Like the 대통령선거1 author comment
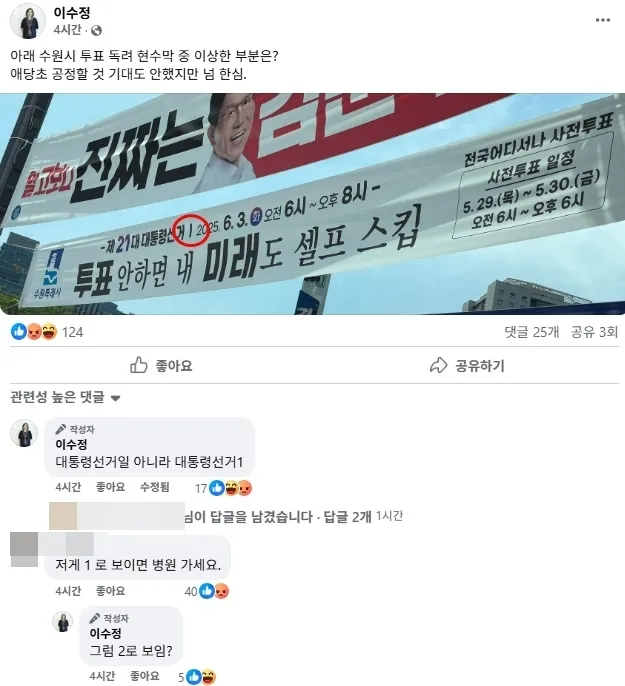The image size is (625, 686). (110, 487)
